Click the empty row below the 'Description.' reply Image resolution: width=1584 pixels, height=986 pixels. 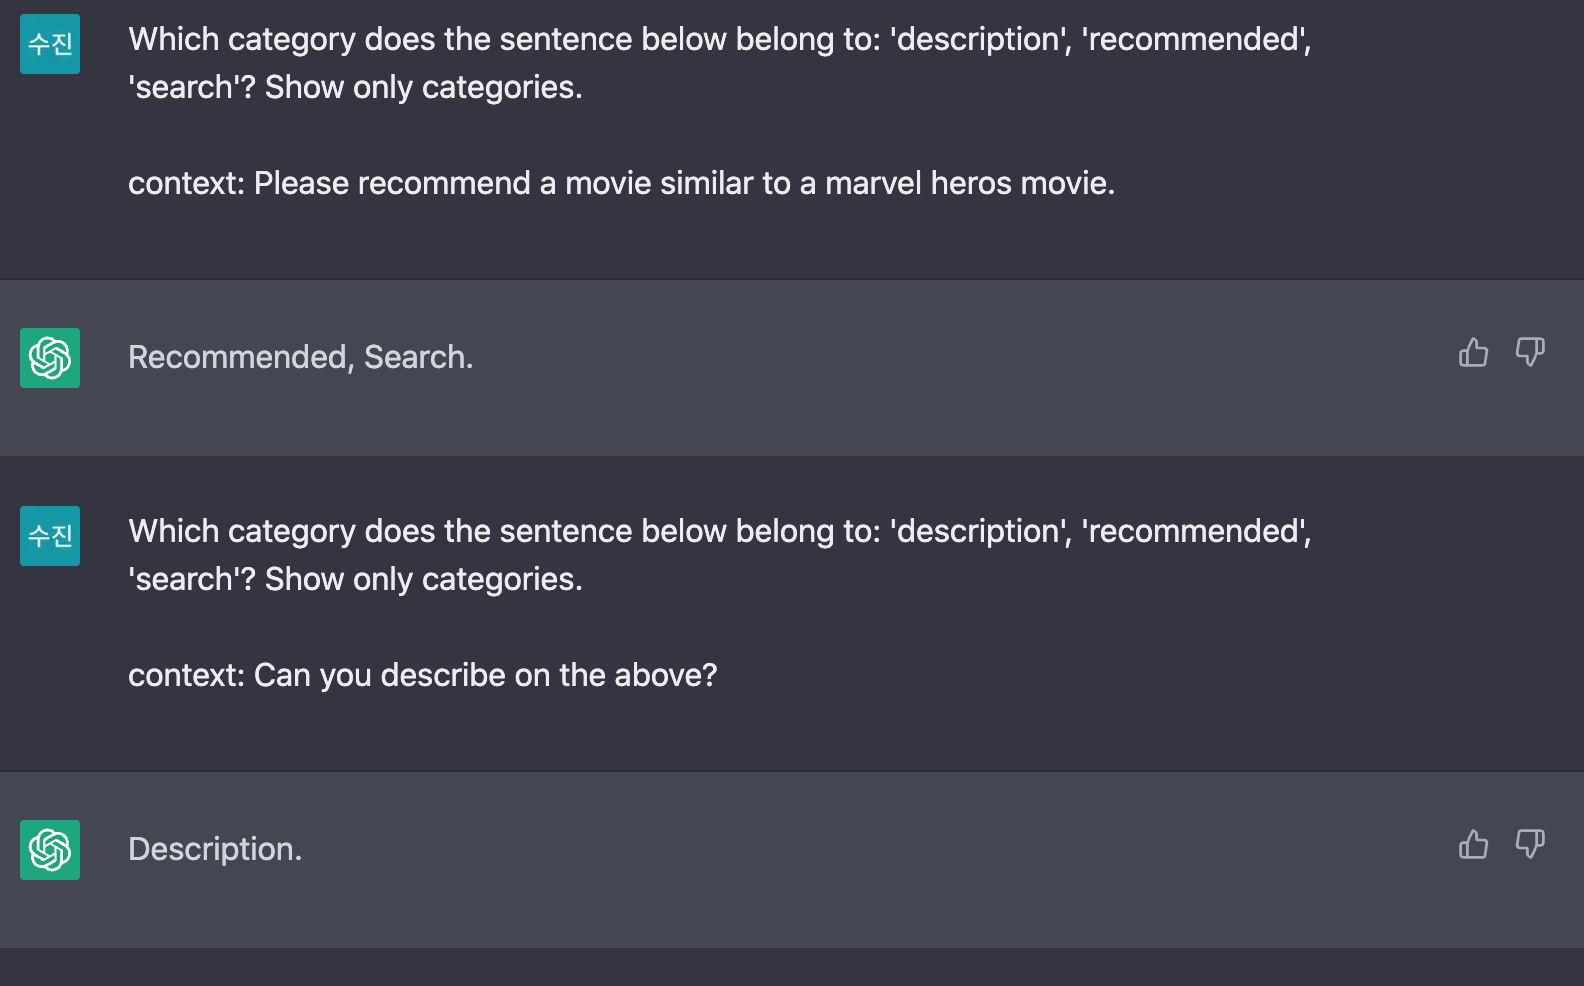(790, 967)
